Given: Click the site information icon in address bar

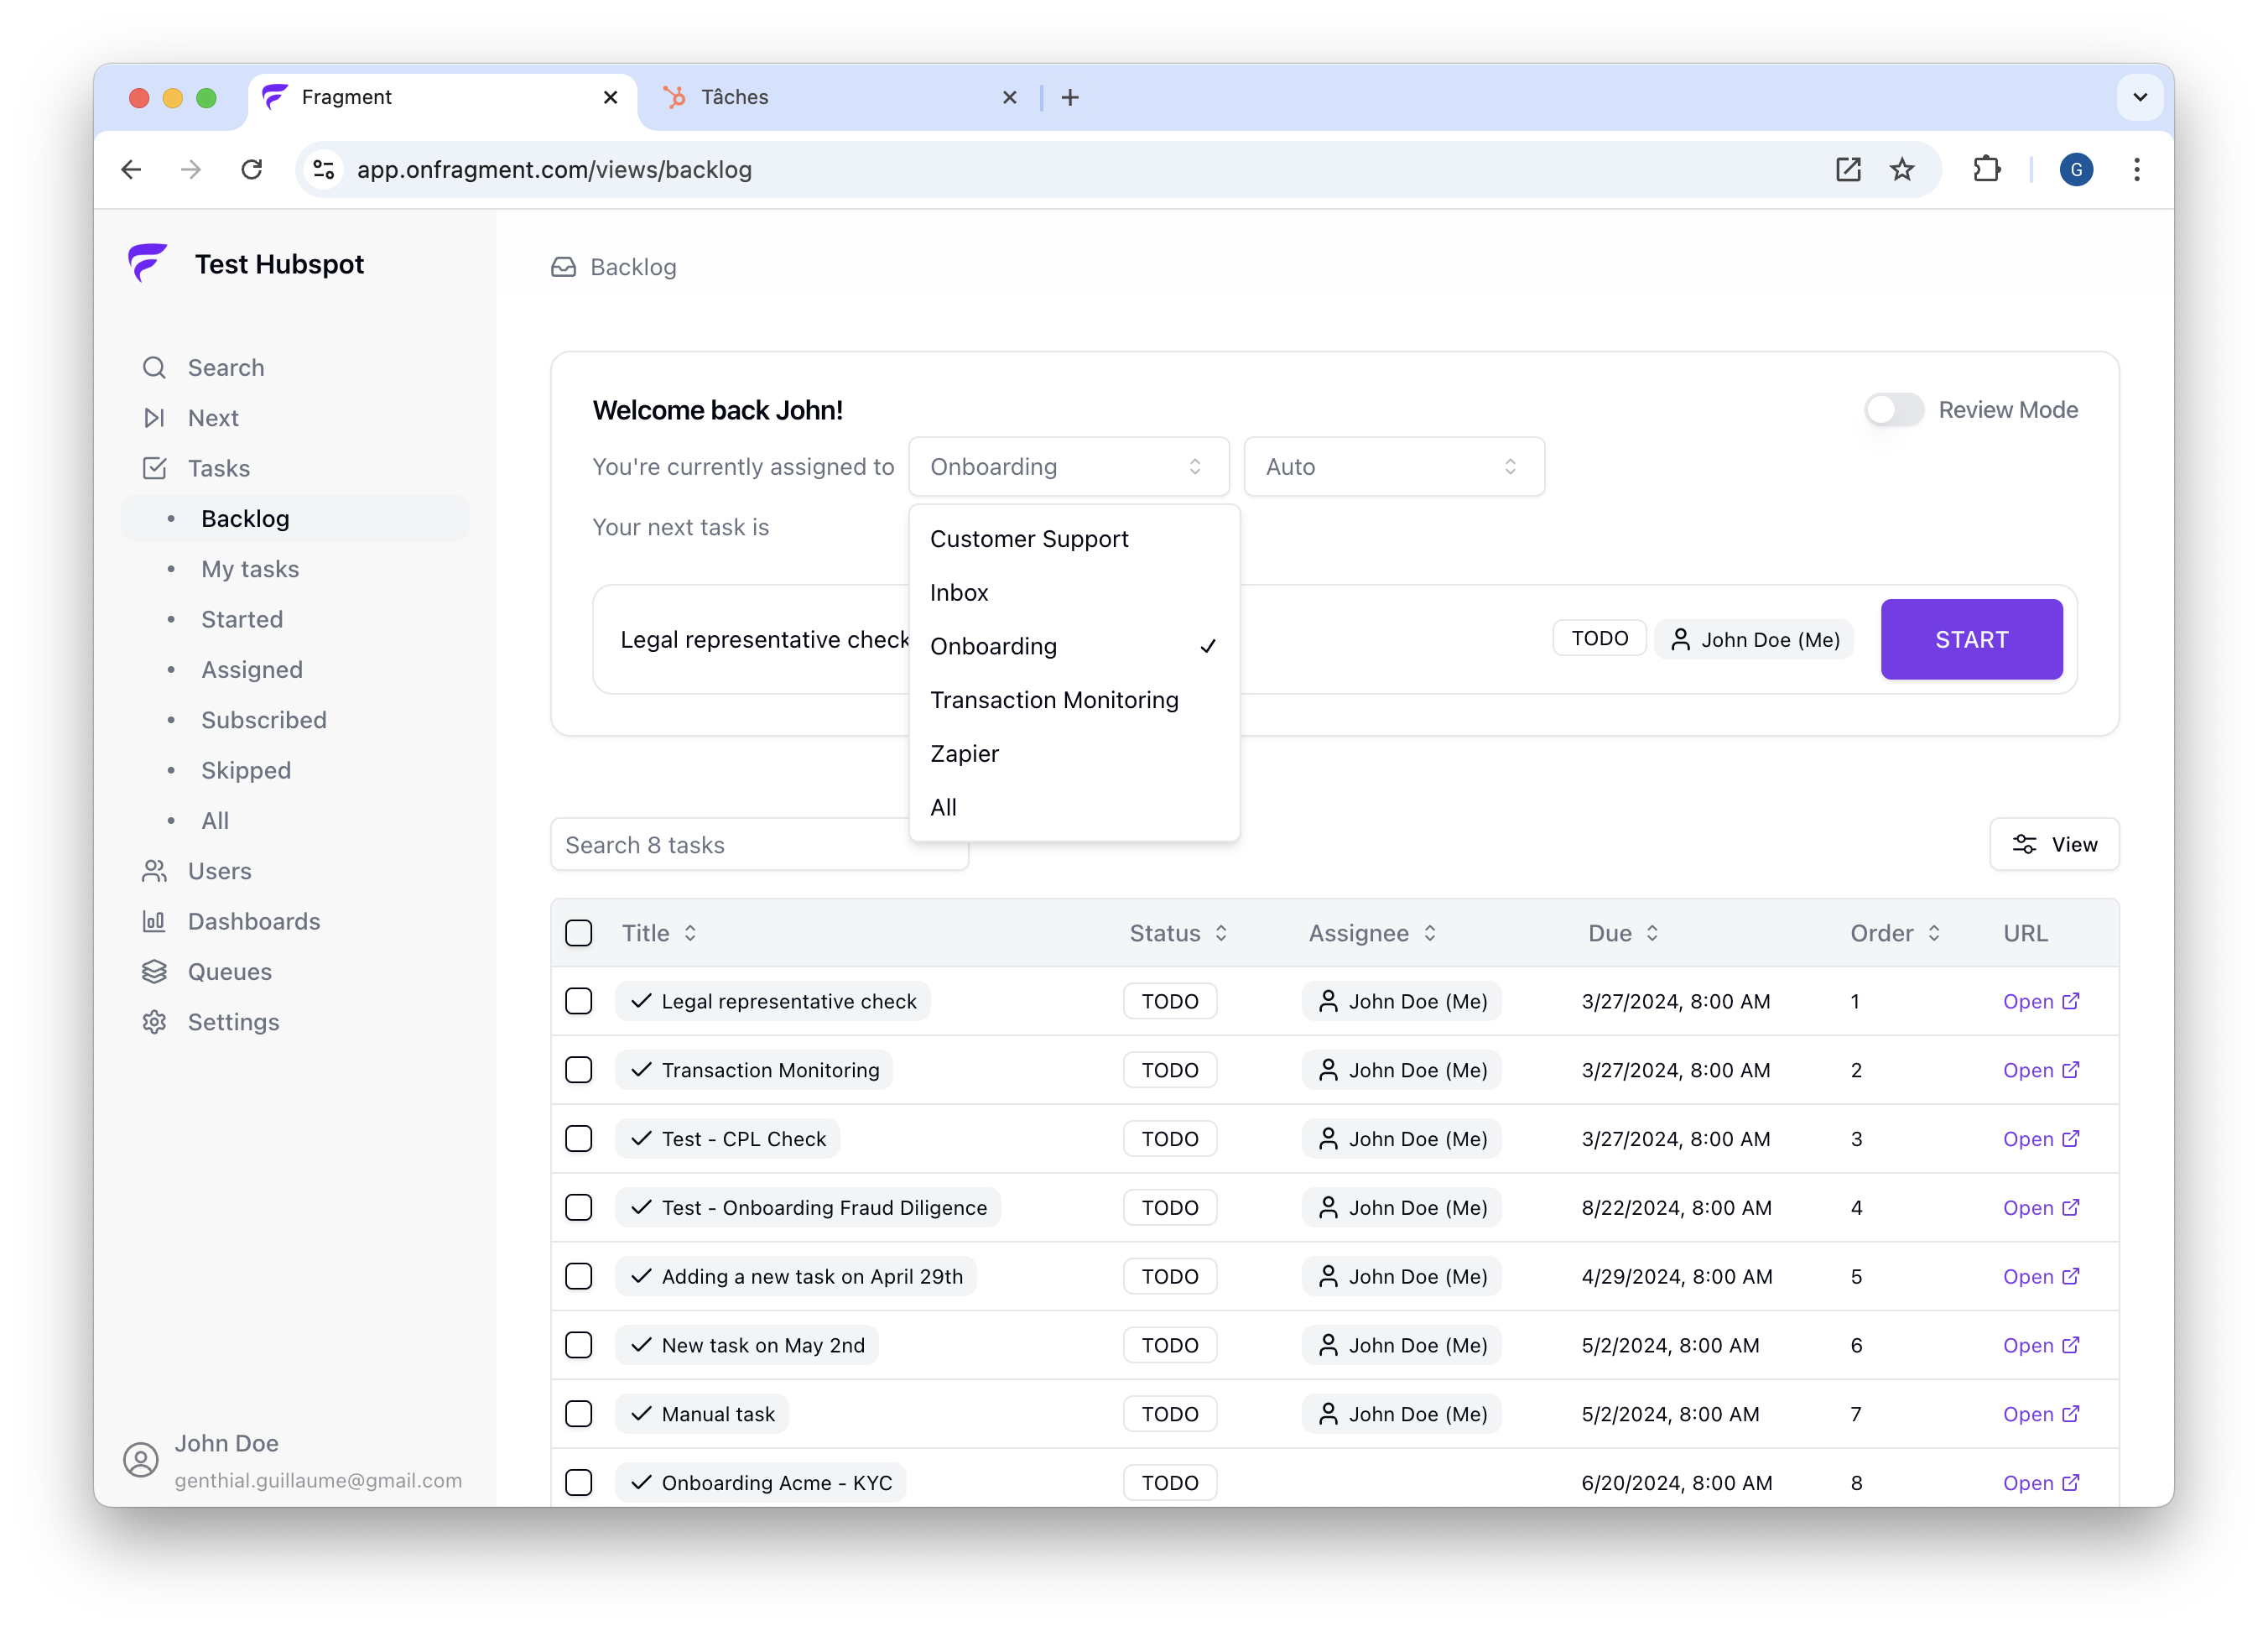Looking at the screenshot, I should 323,169.
